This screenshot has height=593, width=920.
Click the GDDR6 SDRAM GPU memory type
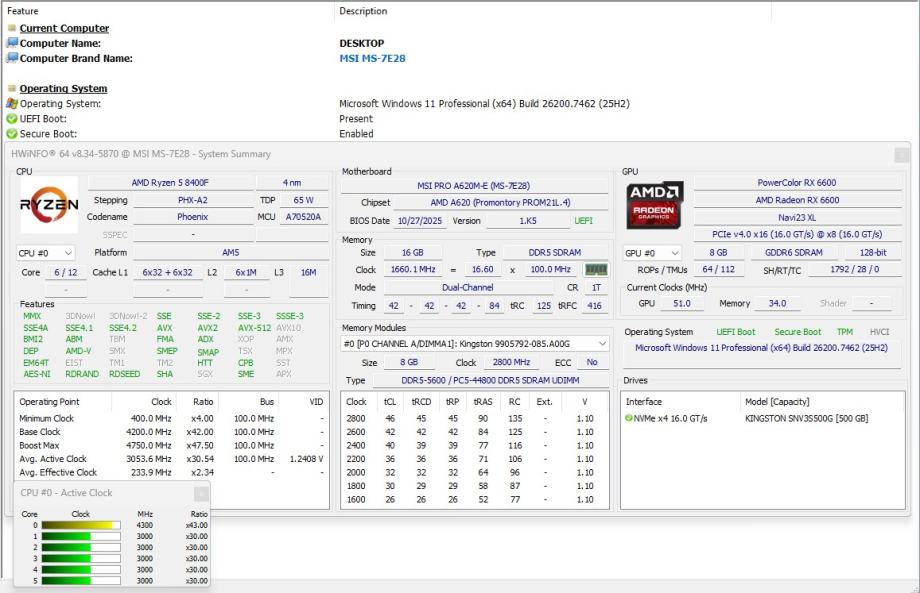coord(794,252)
